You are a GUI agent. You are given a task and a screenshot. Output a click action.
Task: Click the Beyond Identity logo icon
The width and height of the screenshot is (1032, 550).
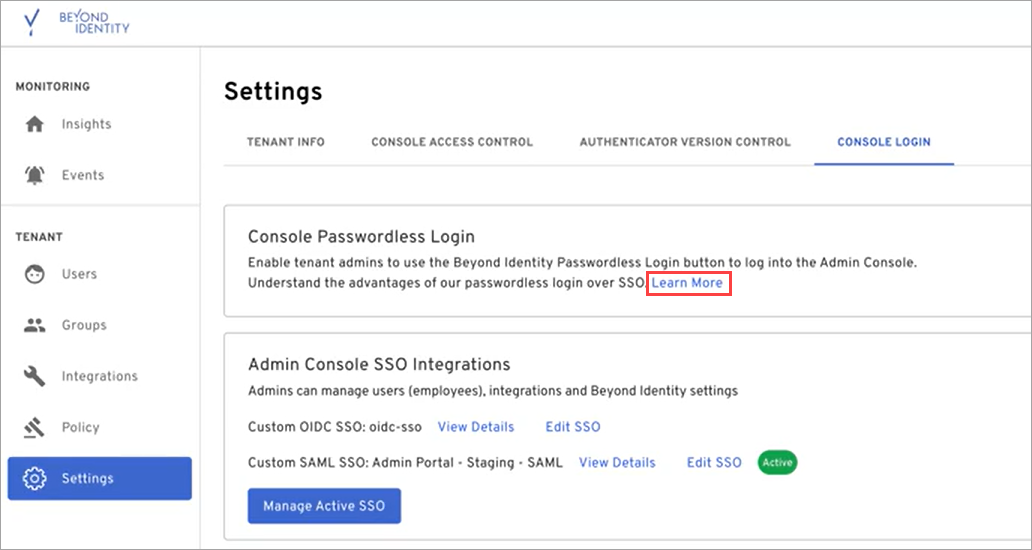click(31, 23)
